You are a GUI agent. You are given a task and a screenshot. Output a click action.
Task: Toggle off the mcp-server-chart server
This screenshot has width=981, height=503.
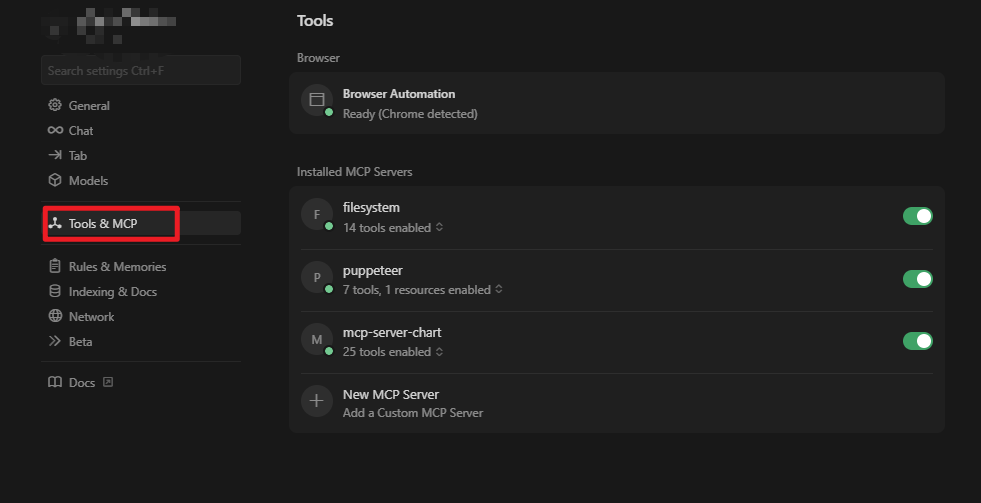[917, 341]
